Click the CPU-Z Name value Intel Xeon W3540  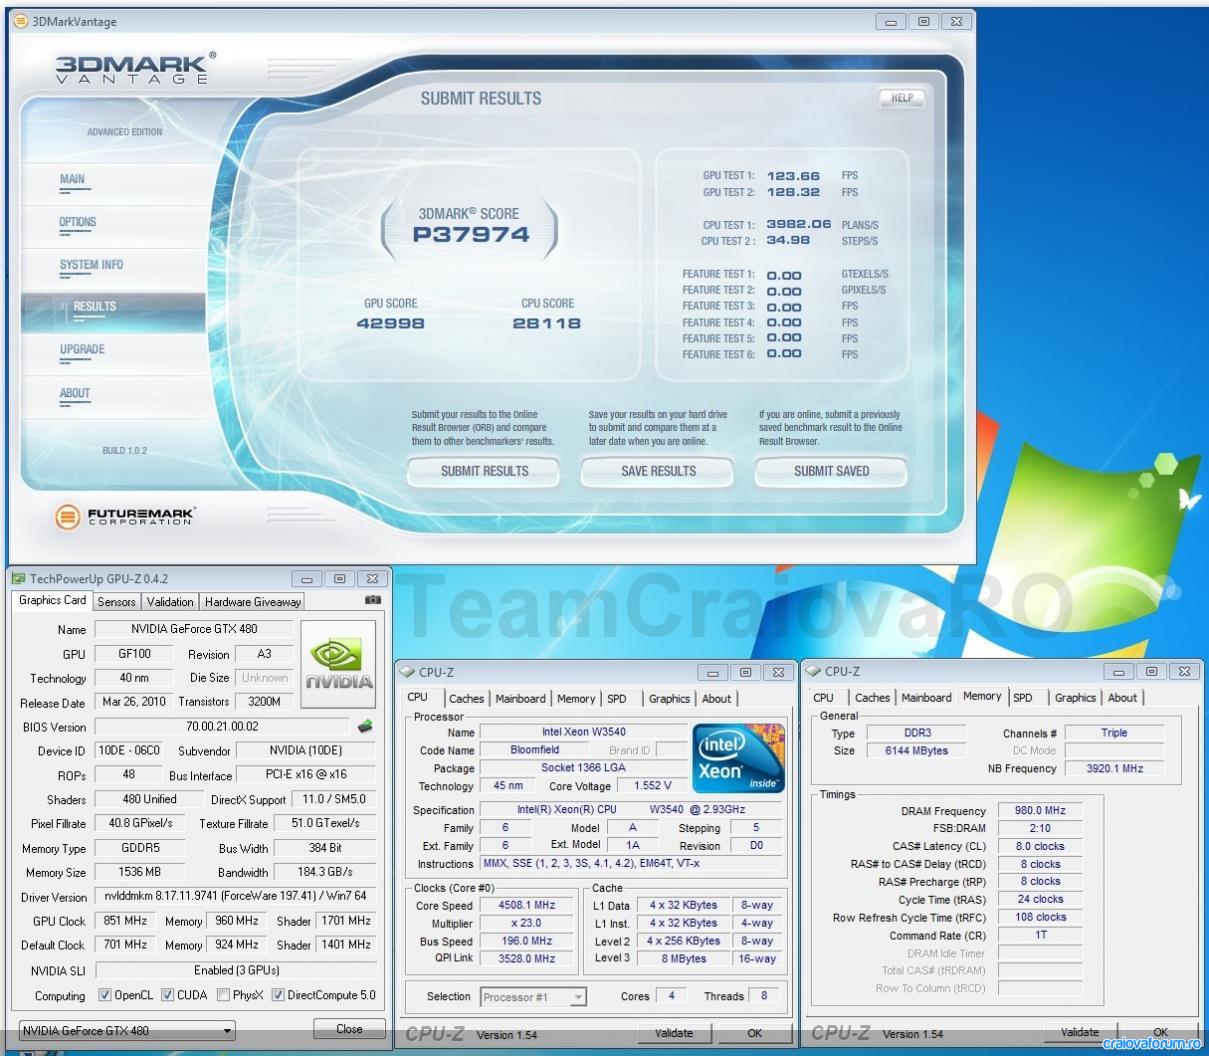coord(584,732)
